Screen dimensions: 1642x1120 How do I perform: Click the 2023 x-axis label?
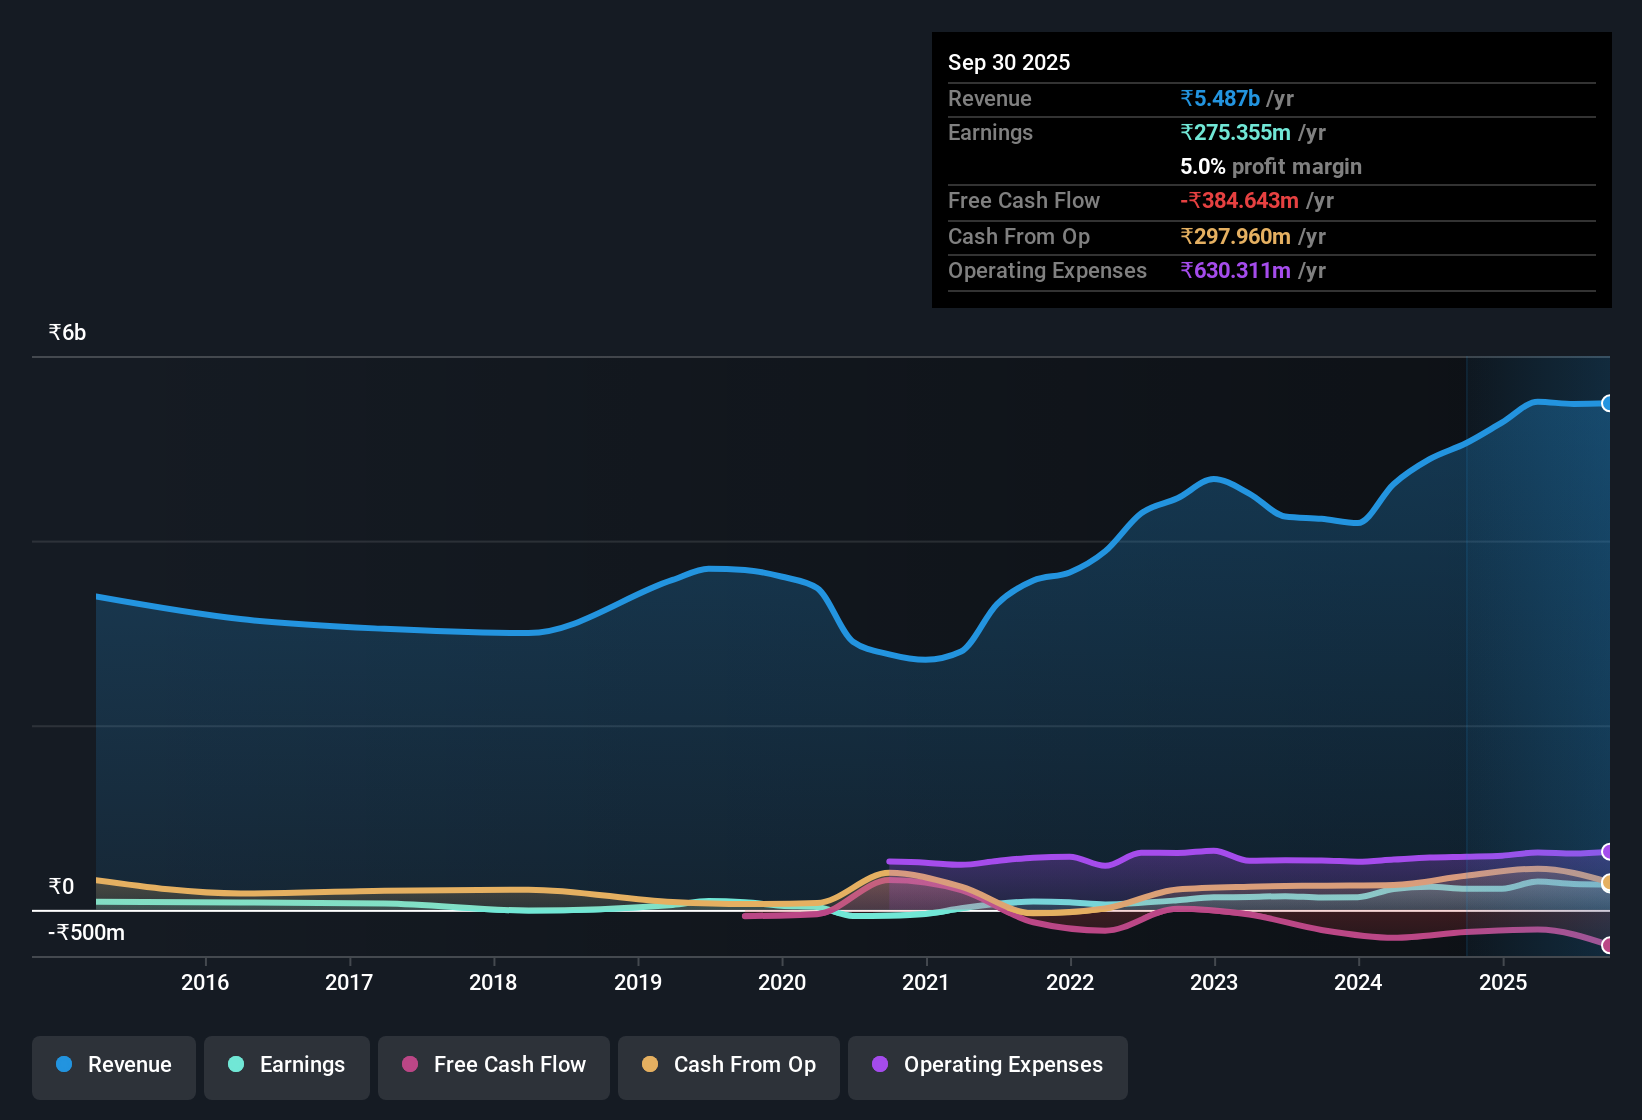(x=1214, y=982)
